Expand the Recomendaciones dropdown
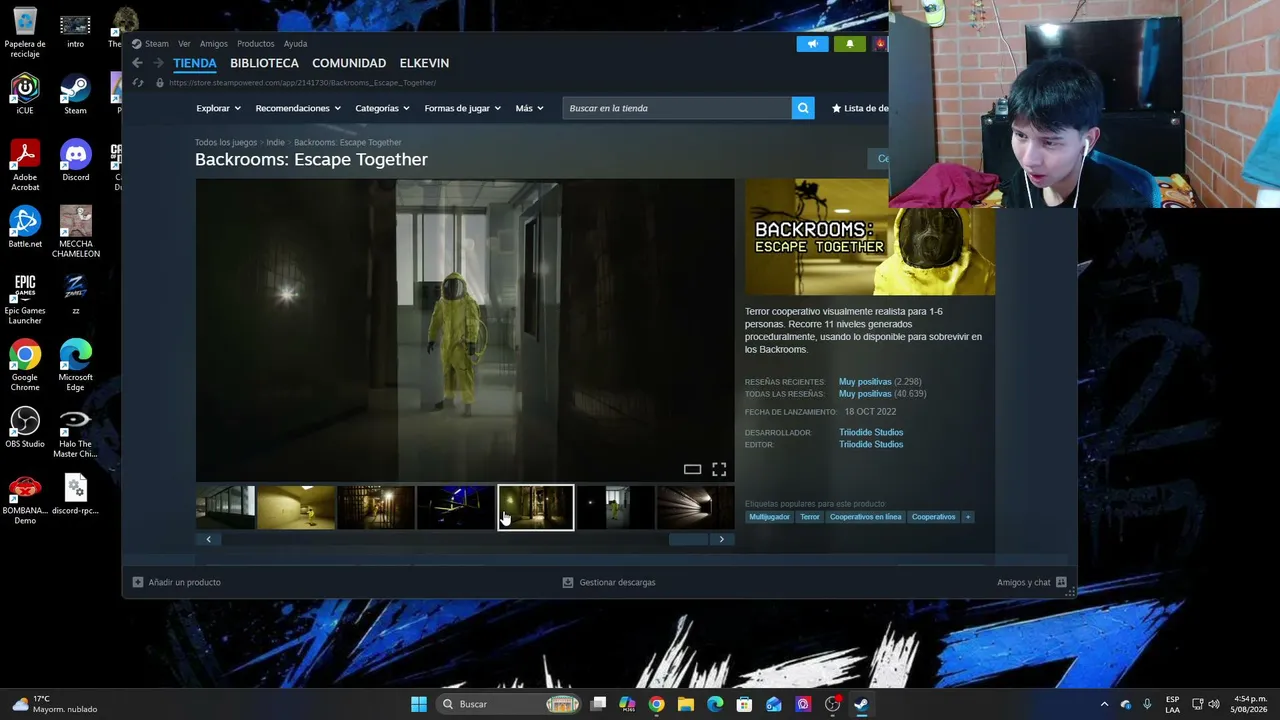 tap(298, 108)
